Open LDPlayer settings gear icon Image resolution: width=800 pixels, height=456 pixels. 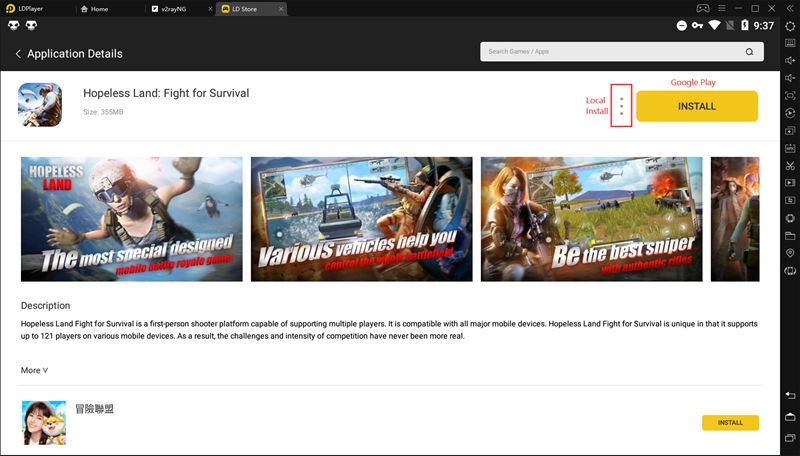pos(790,25)
